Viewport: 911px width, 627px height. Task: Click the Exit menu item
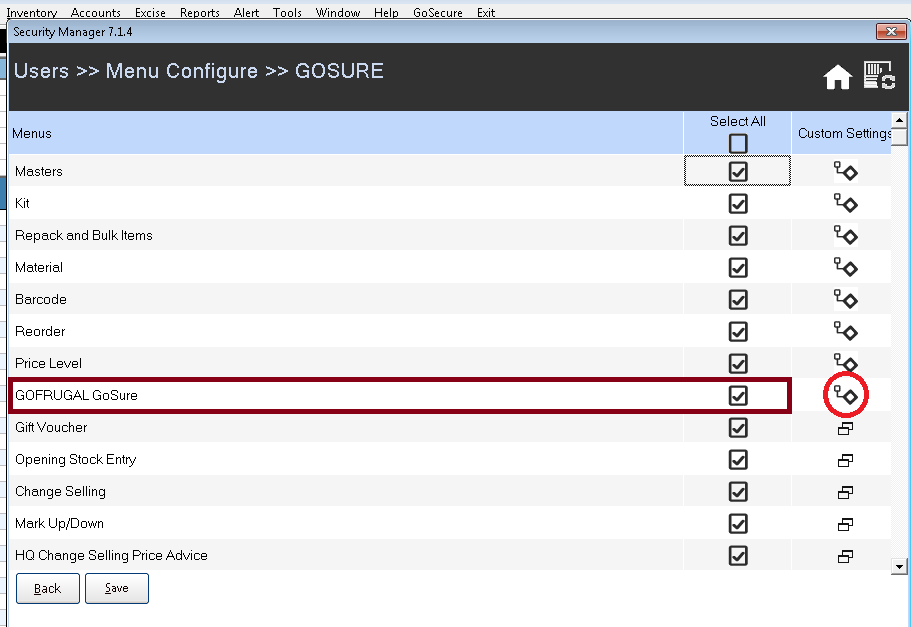click(x=486, y=12)
